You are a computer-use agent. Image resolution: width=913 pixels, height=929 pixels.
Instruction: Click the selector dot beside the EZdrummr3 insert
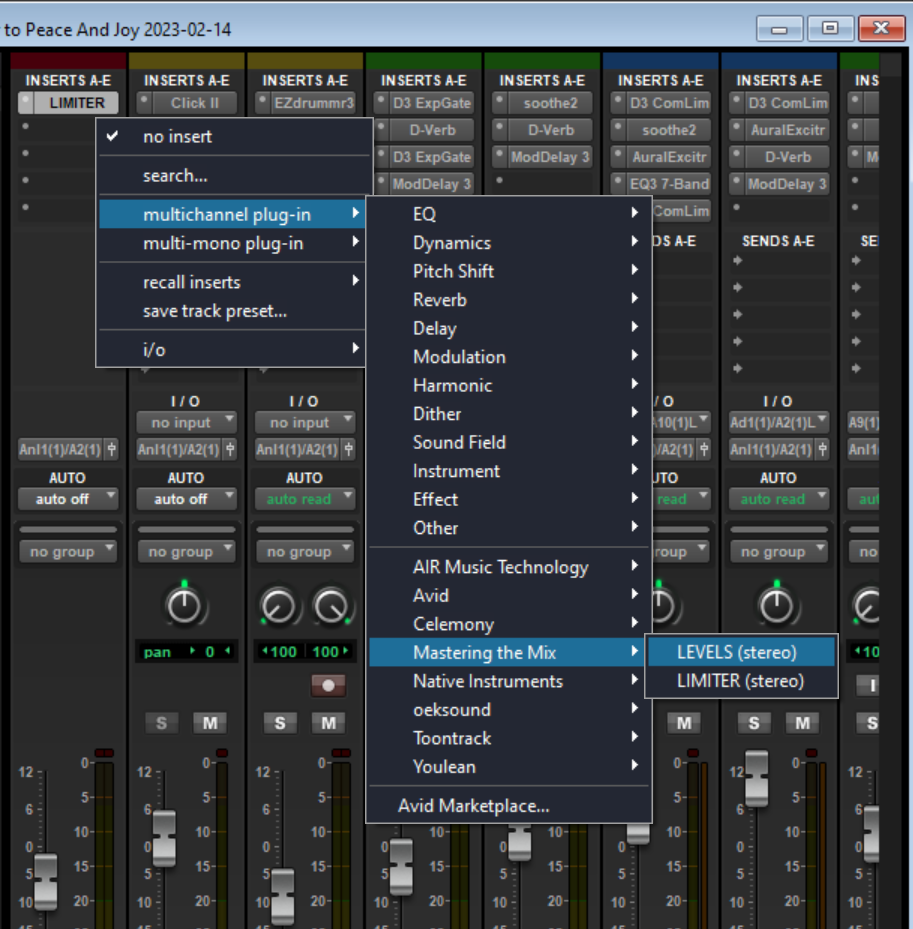click(262, 102)
